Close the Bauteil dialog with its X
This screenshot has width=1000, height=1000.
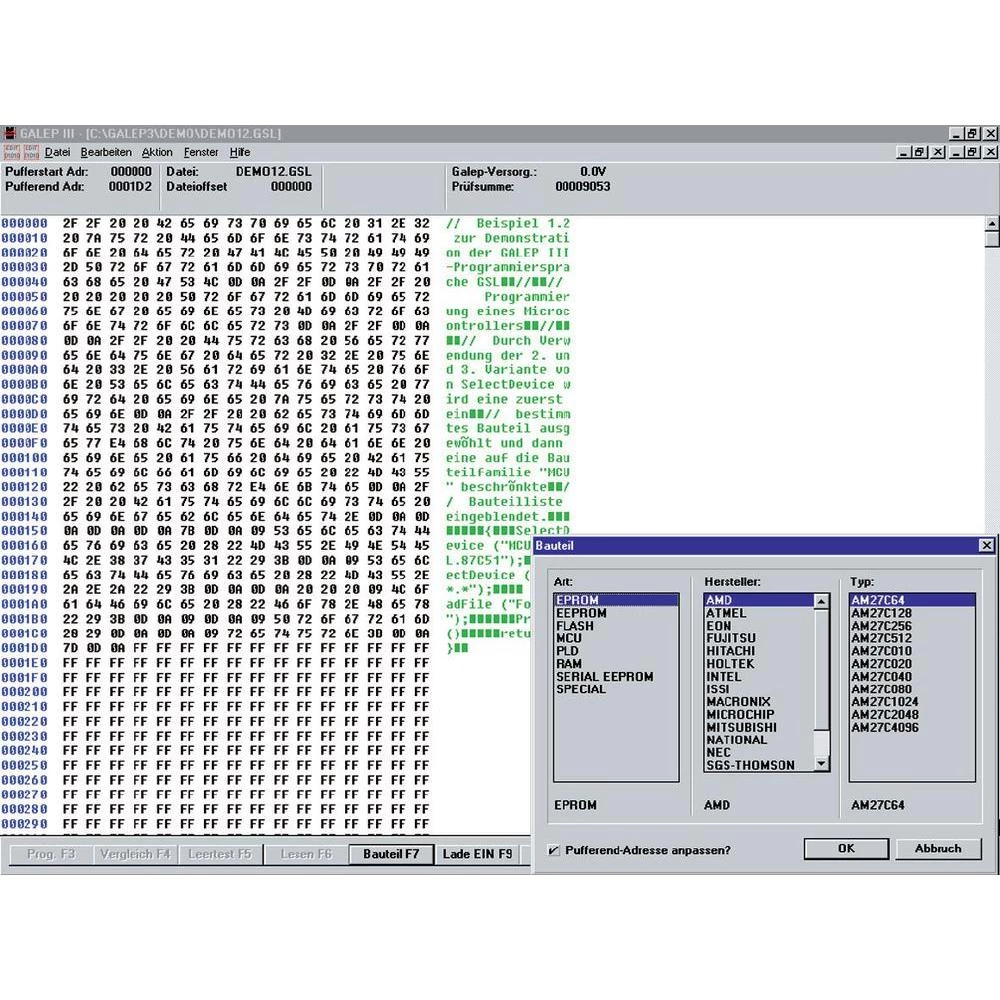pyautogui.click(x=986, y=545)
